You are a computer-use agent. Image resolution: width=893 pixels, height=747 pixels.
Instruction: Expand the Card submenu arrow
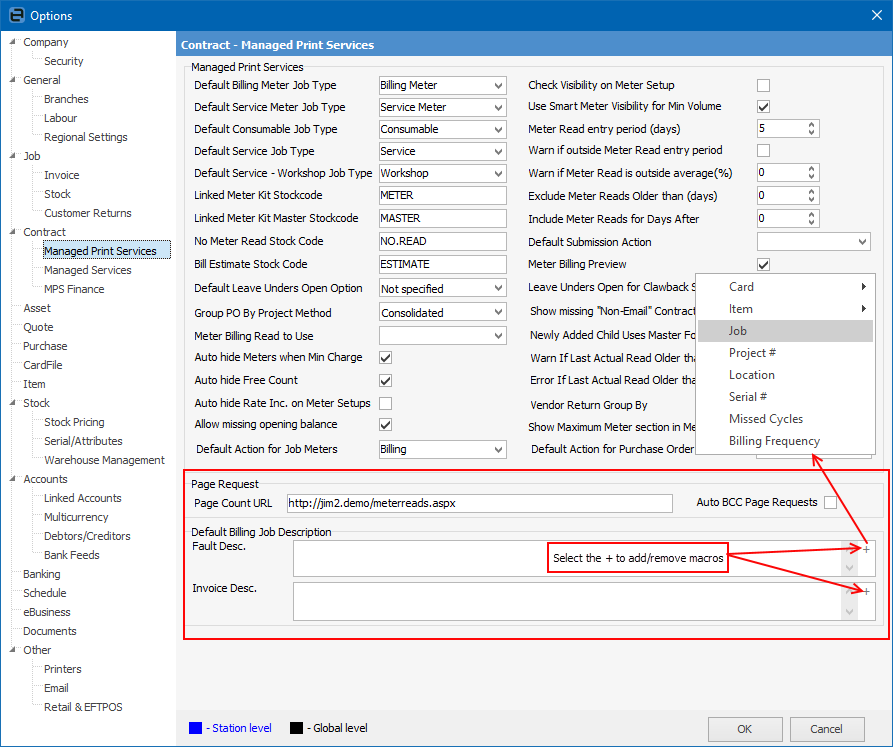[x=863, y=287]
